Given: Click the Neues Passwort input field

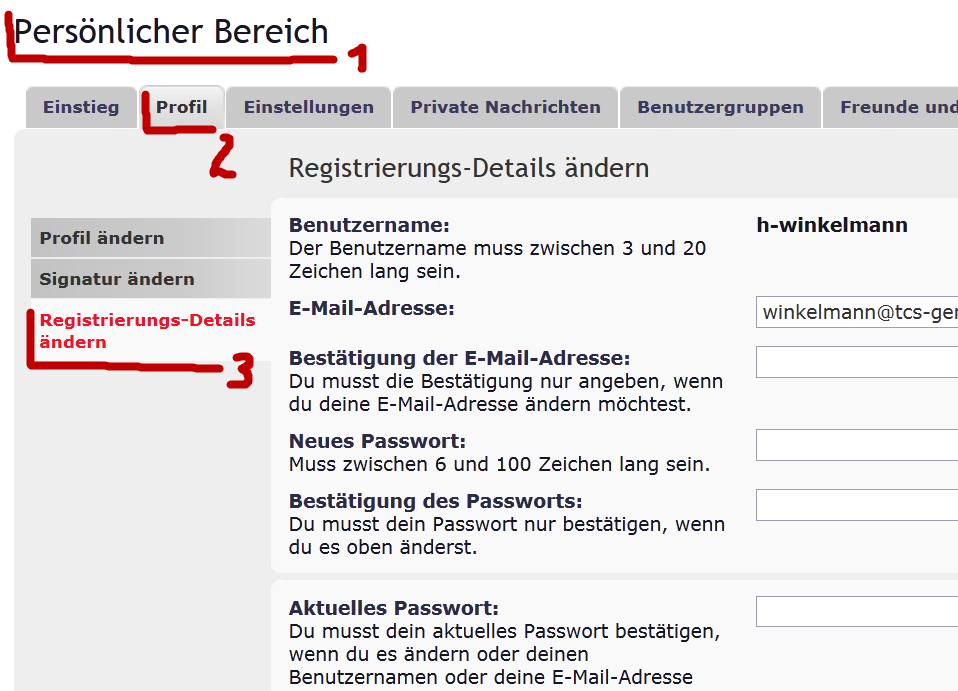Looking at the screenshot, I should 857,445.
